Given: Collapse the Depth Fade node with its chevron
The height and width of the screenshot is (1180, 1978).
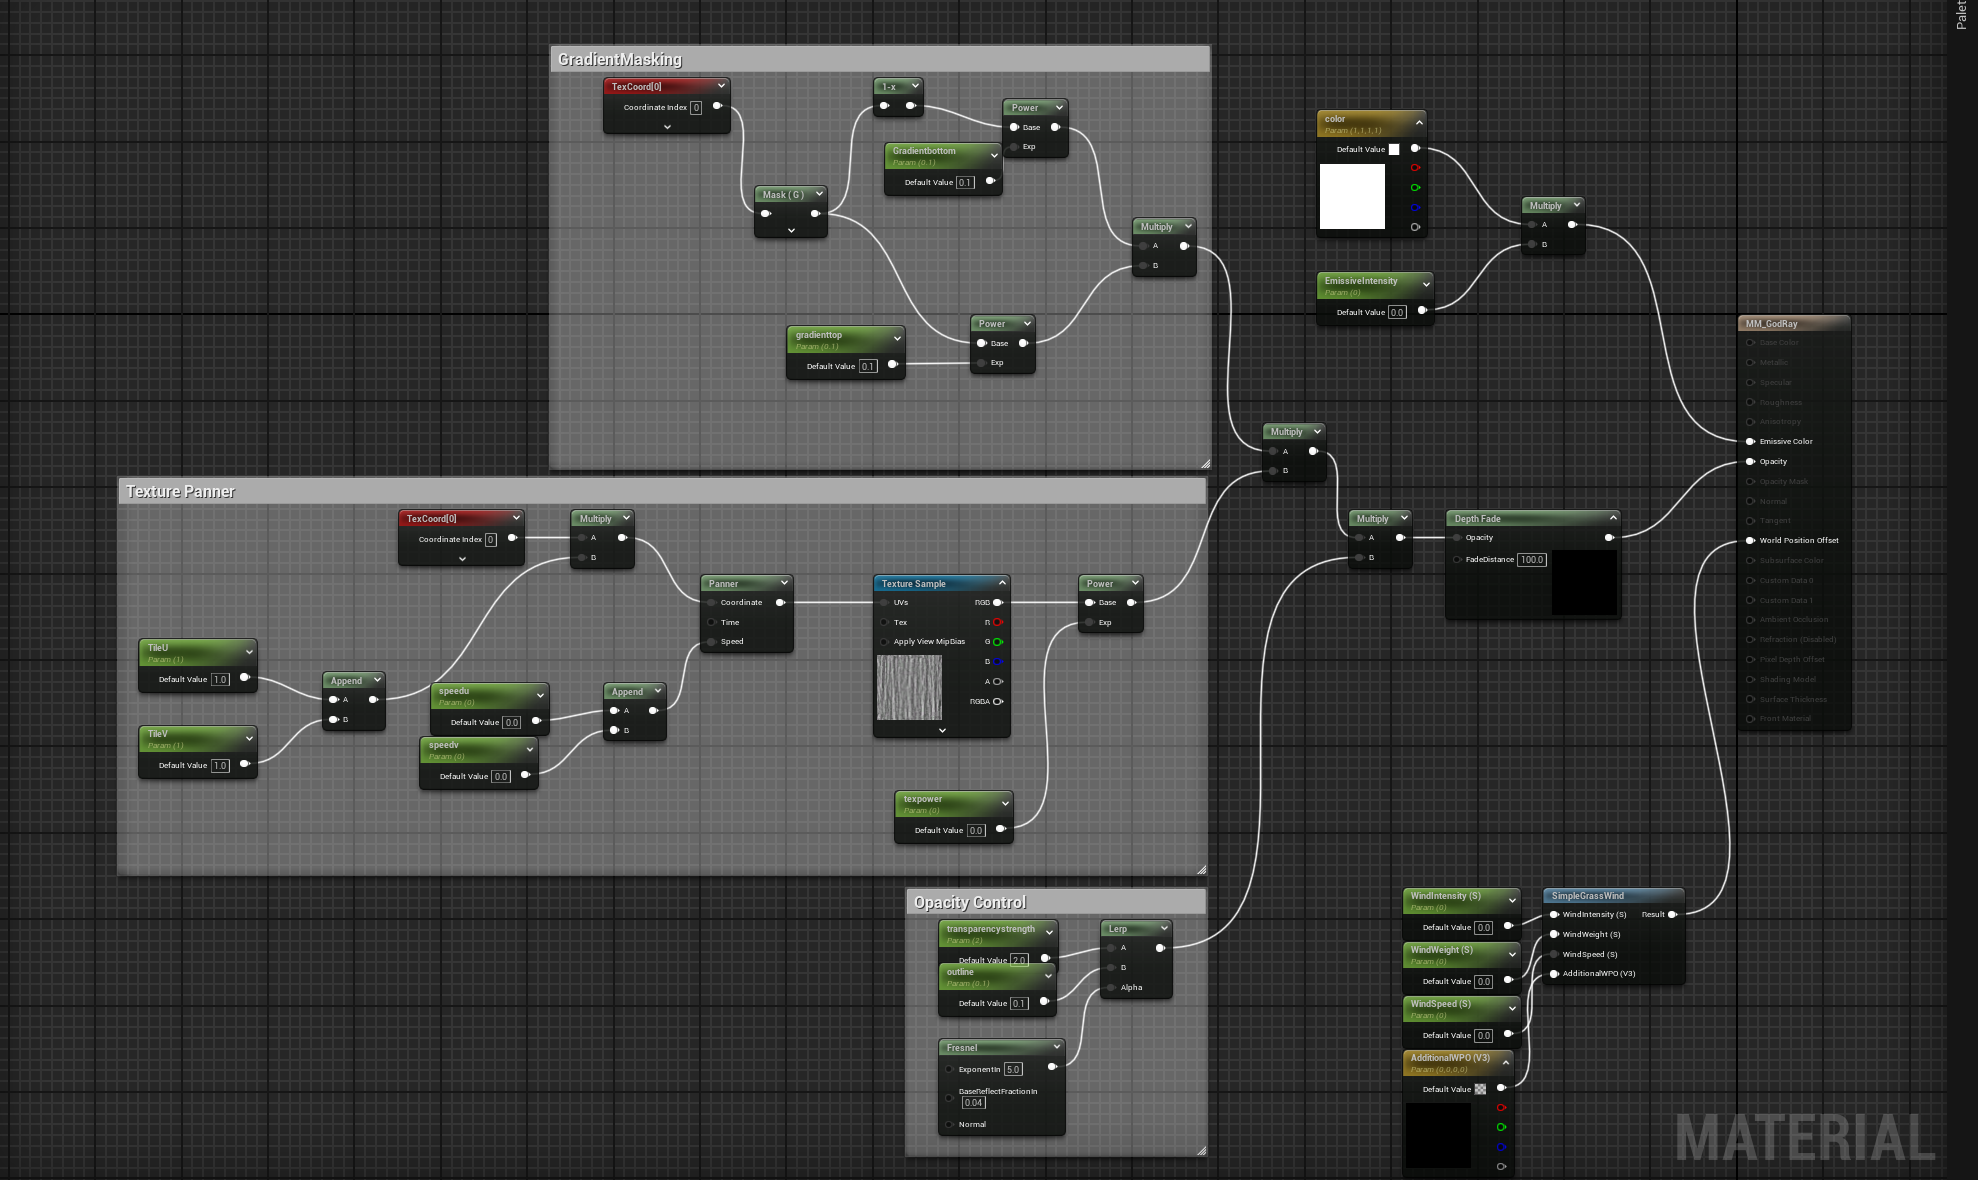Looking at the screenshot, I should [x=1613, y=518].
